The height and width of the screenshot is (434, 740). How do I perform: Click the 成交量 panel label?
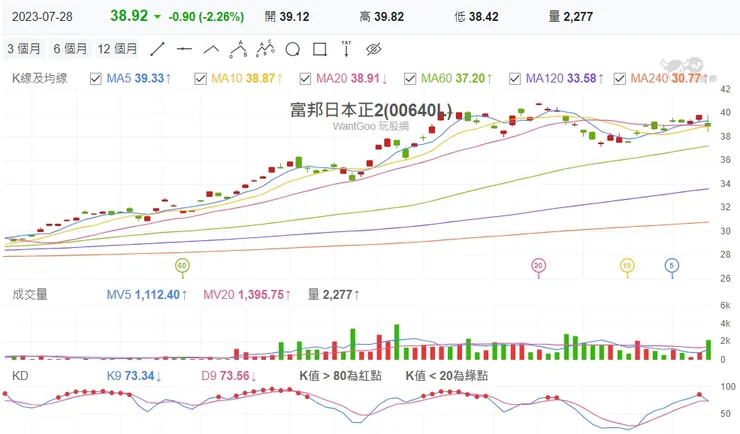coord(30,294)
